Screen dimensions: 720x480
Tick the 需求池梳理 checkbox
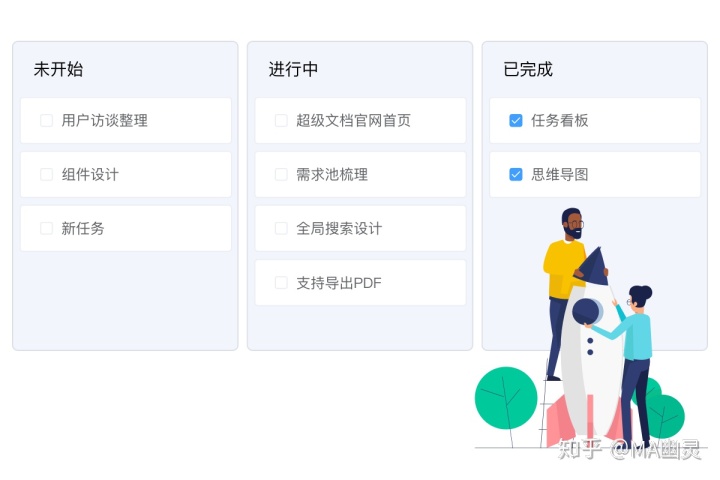pyautogui.click(x=281, y=175)
